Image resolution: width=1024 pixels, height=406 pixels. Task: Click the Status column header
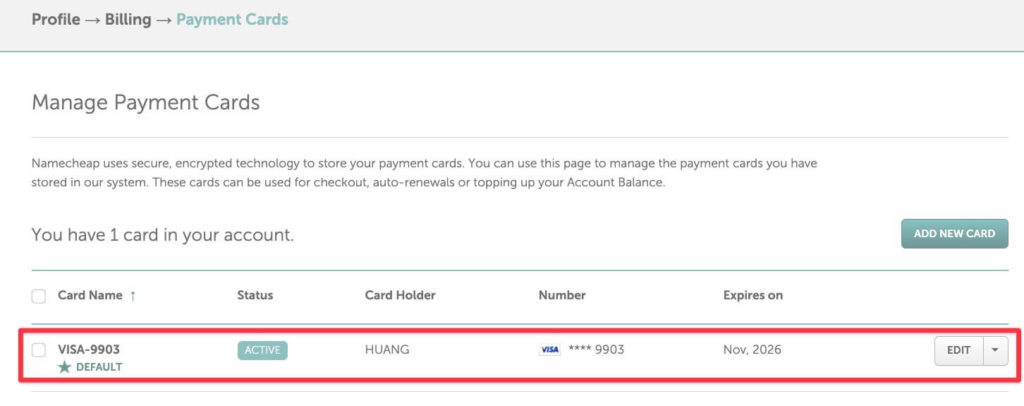click(x=255, y=295)
